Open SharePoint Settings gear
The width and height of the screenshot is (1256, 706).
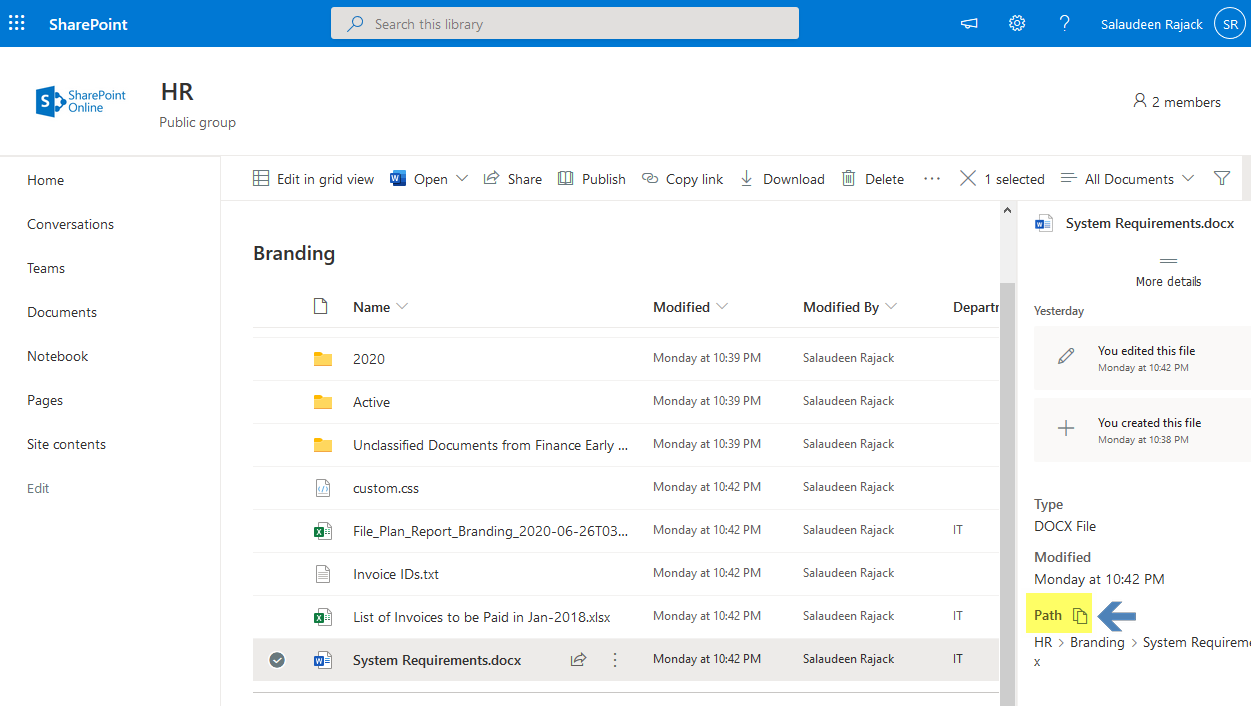1016,22
